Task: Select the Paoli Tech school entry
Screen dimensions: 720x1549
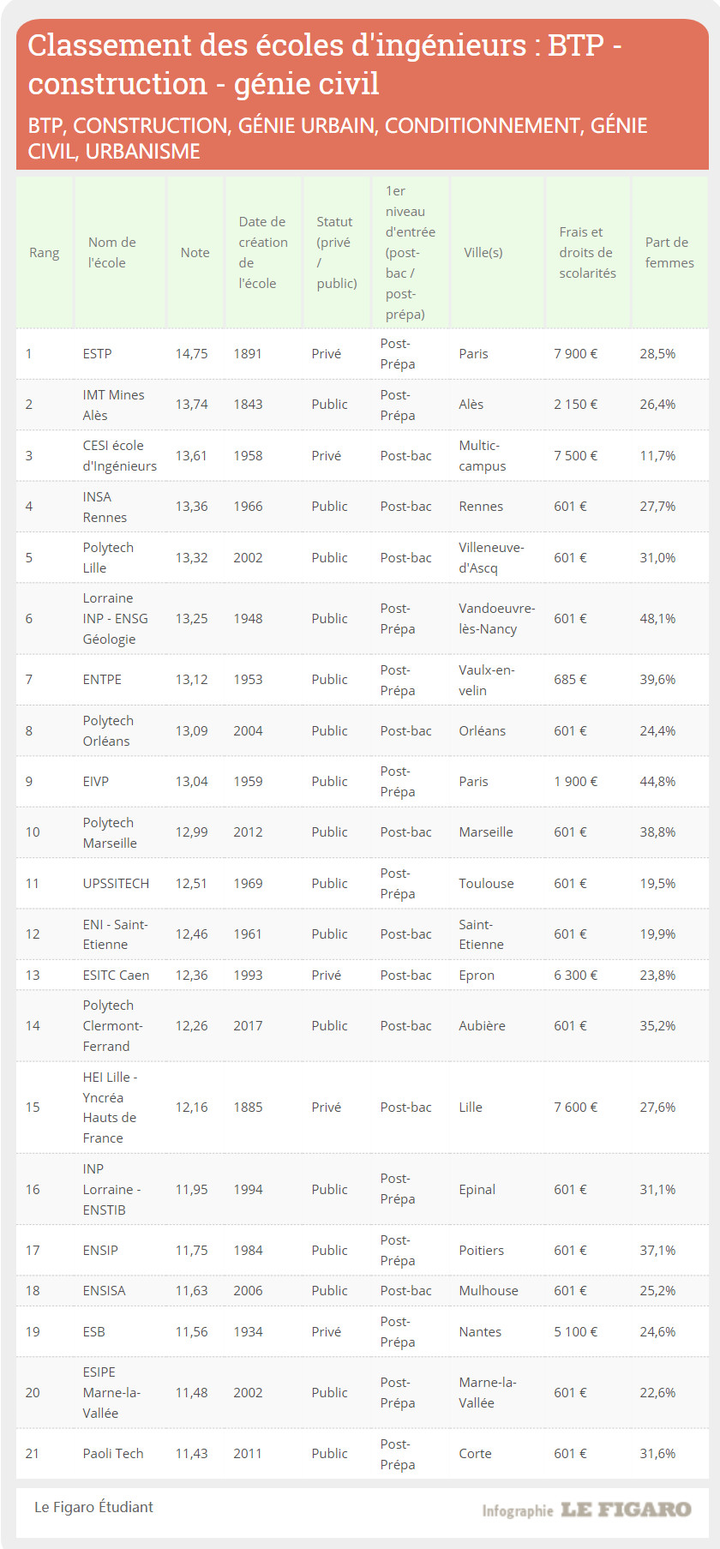Action: tap(113, 1454)
